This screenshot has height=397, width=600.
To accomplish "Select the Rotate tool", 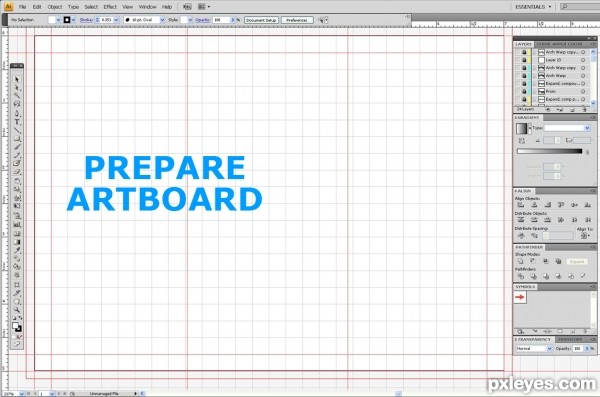I will tap(16, 181).
